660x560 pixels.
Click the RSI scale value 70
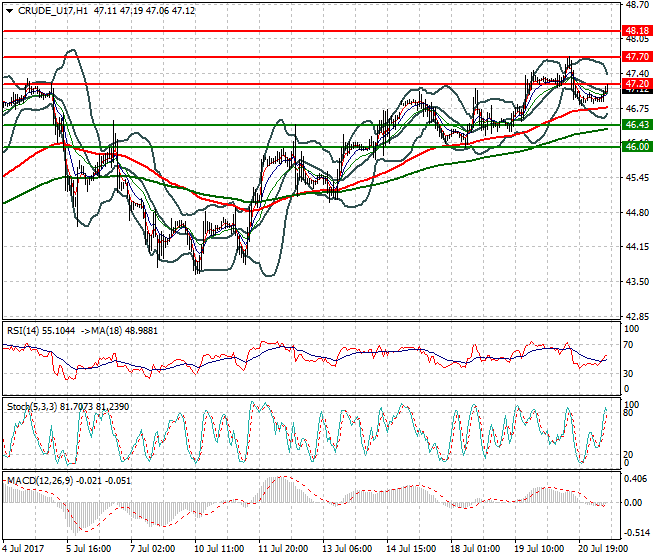click(628, 345)
